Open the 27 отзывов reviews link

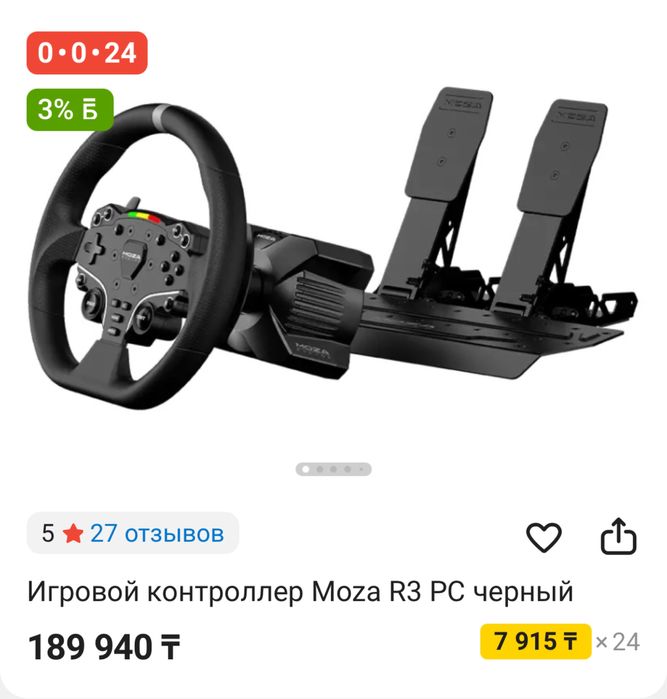click(x=157, y=534)
